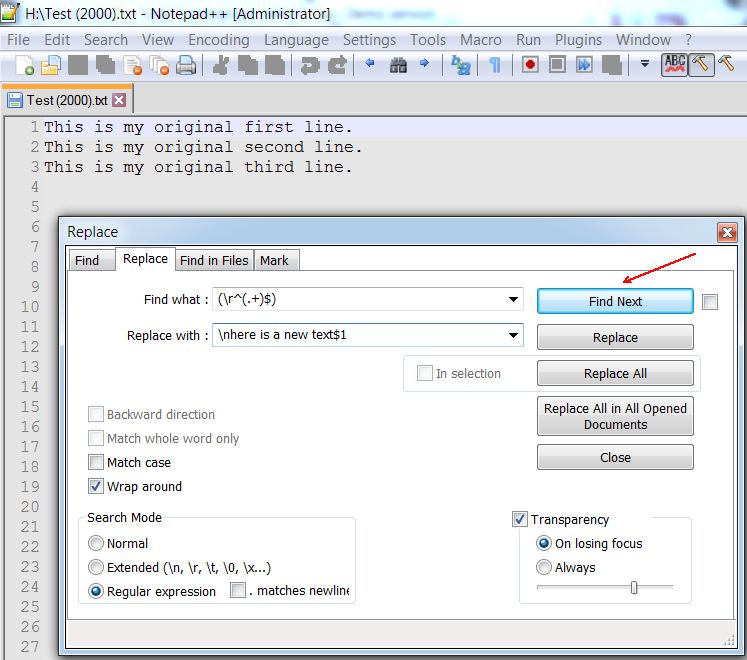Click the blue right arrow toolbar icon

pyautogui.click(x=424, y=63)
